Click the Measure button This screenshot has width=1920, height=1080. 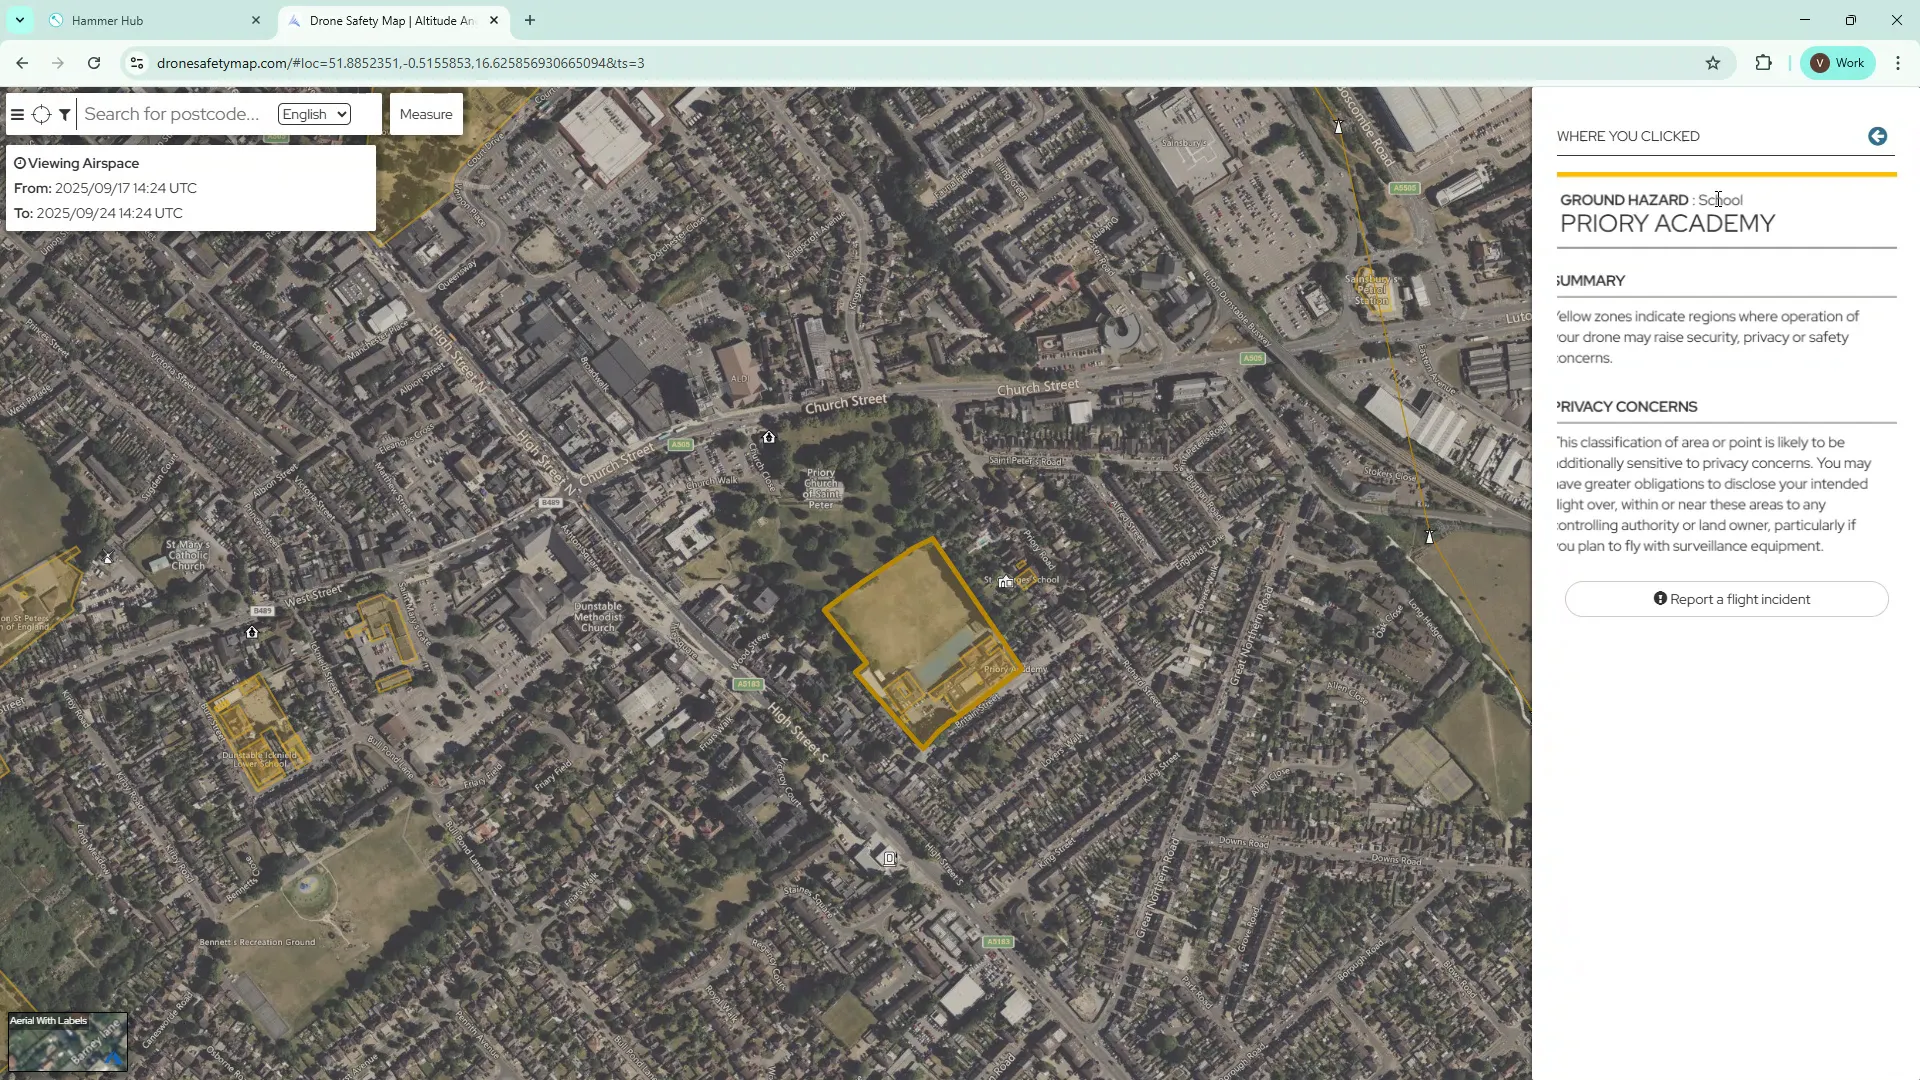(x=425, y=113)
